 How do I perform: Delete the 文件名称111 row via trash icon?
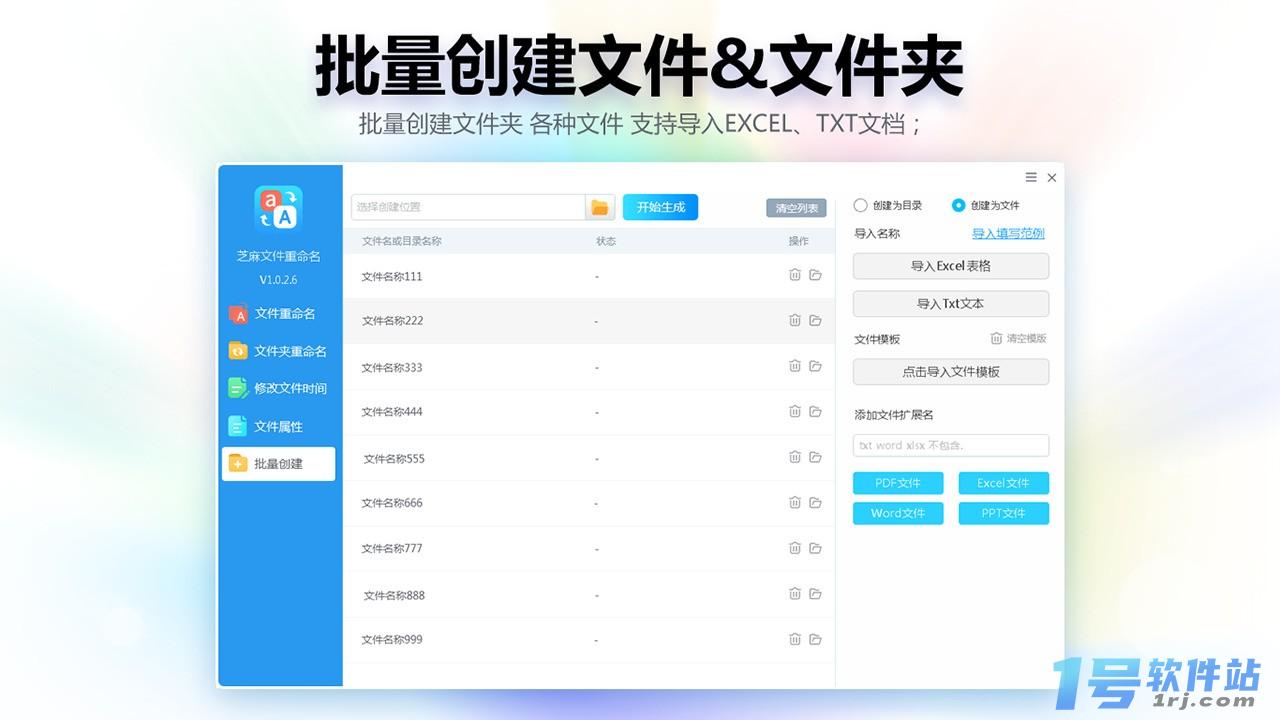click(x=795, y=275)
